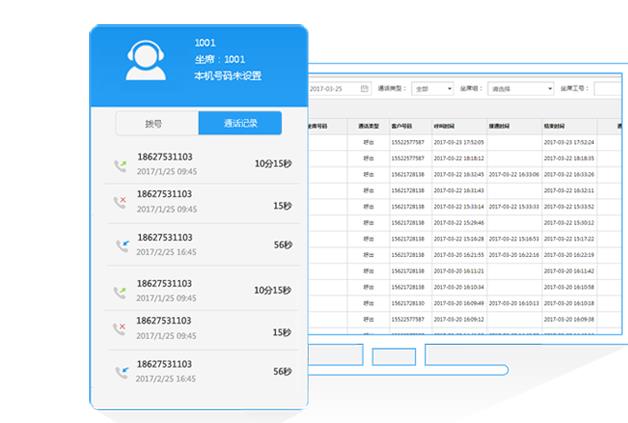Image resolution: width=628 pixels, height=423 pixels.
Task: Click the second missed call icon (15秒)
Action: click(121, 329)
